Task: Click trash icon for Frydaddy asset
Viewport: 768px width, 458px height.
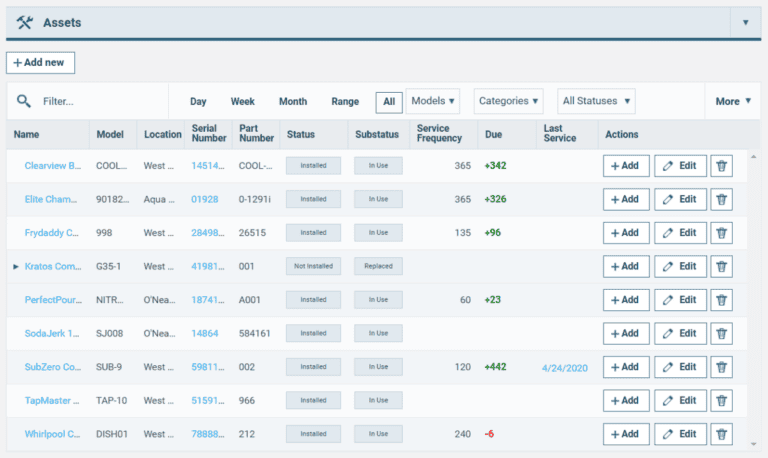Action: click(721, 233)
